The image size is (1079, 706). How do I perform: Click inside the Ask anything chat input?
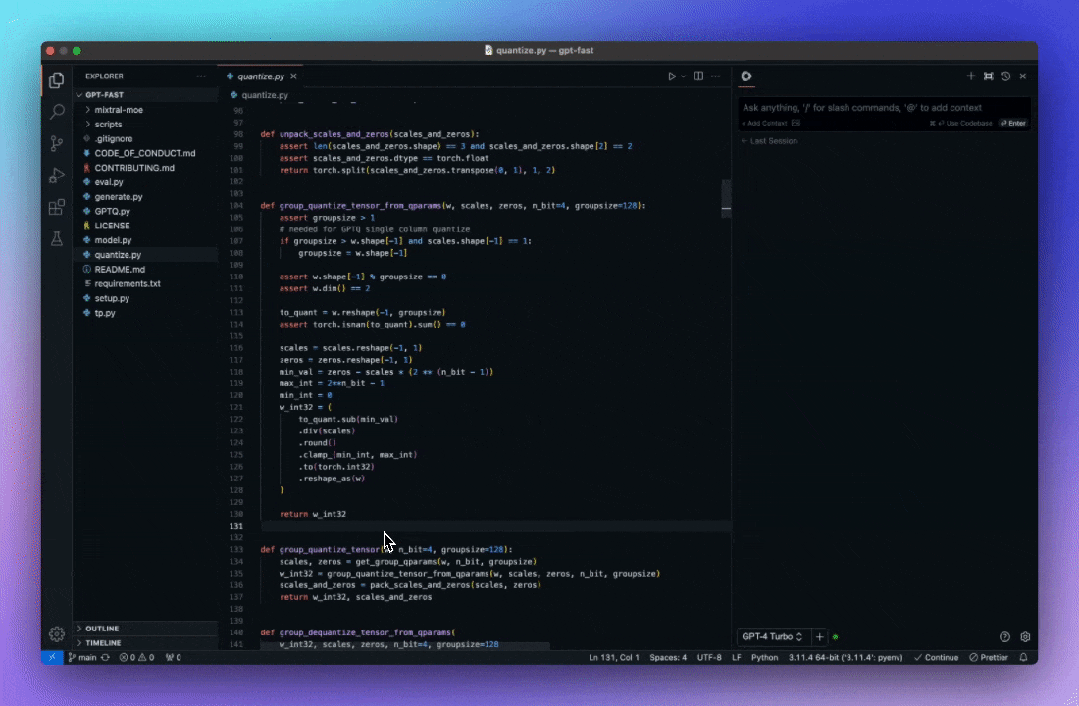coord(880,107)
